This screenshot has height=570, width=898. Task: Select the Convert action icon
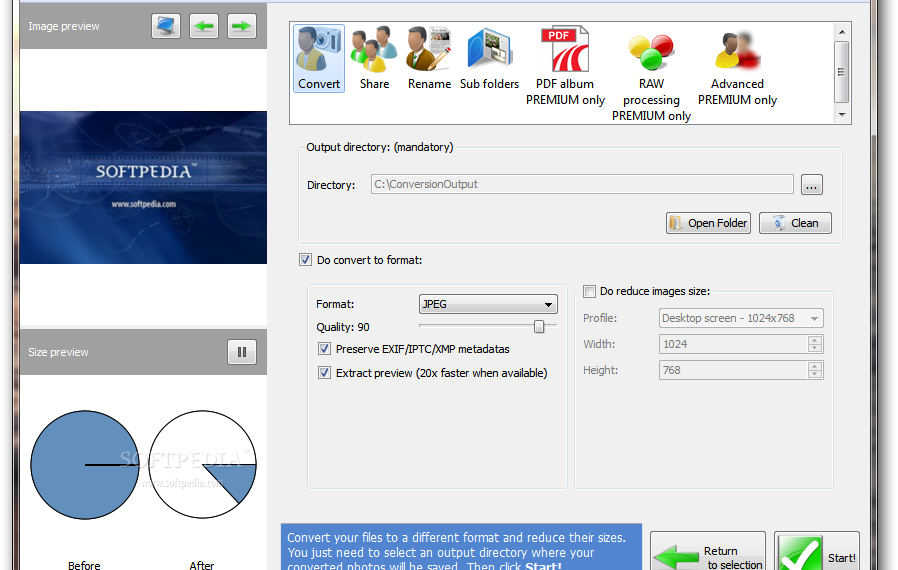pos(319,58)
